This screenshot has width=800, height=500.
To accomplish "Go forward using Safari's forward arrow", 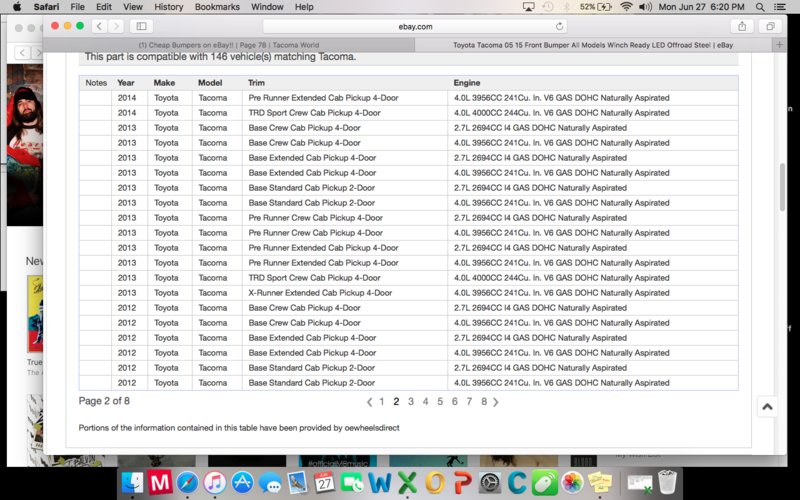I will tap(116, 26).
